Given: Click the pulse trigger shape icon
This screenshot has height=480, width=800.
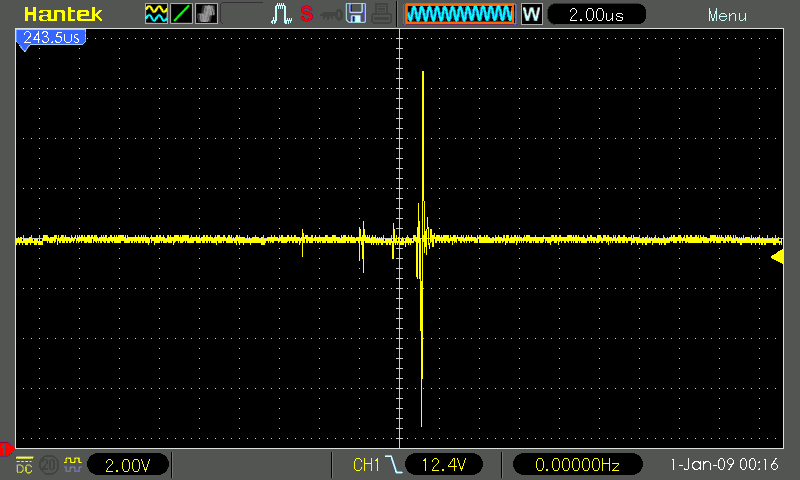Looking at the screenshot, I should (x=281, y=14).
